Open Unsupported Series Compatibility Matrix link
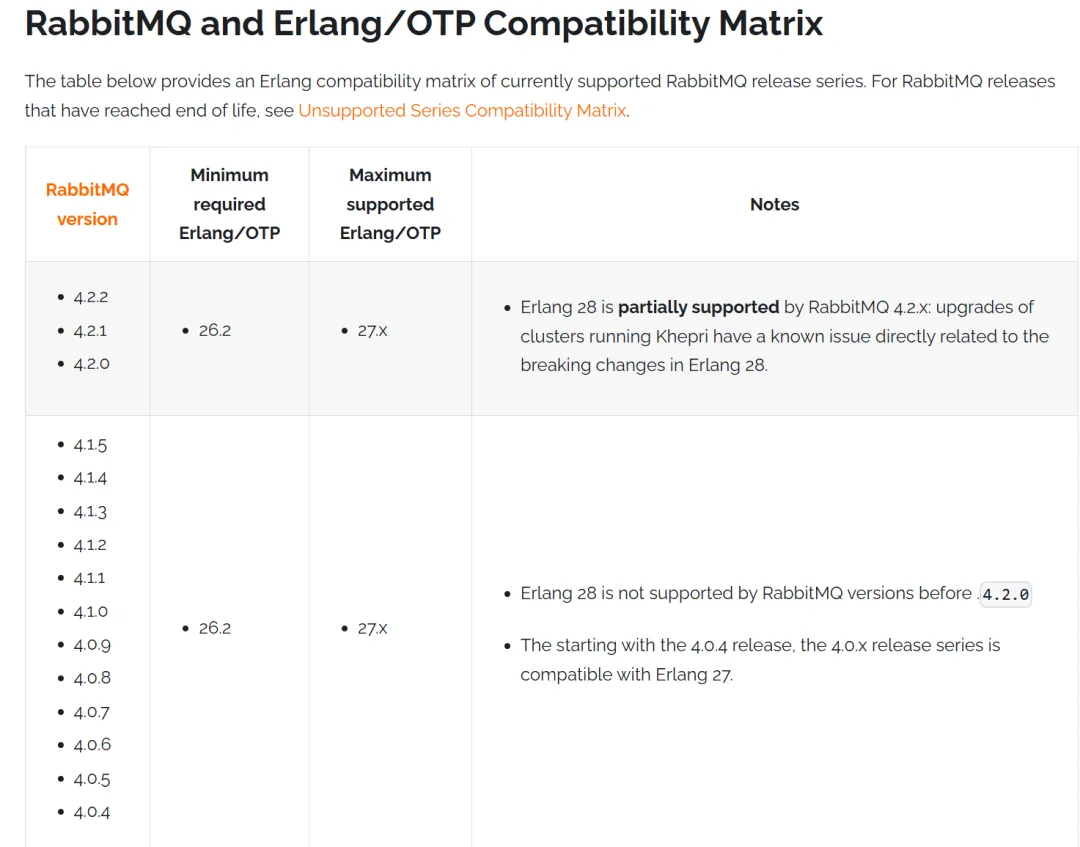This screenshot has height=847, width=1080. coord(462,110)
